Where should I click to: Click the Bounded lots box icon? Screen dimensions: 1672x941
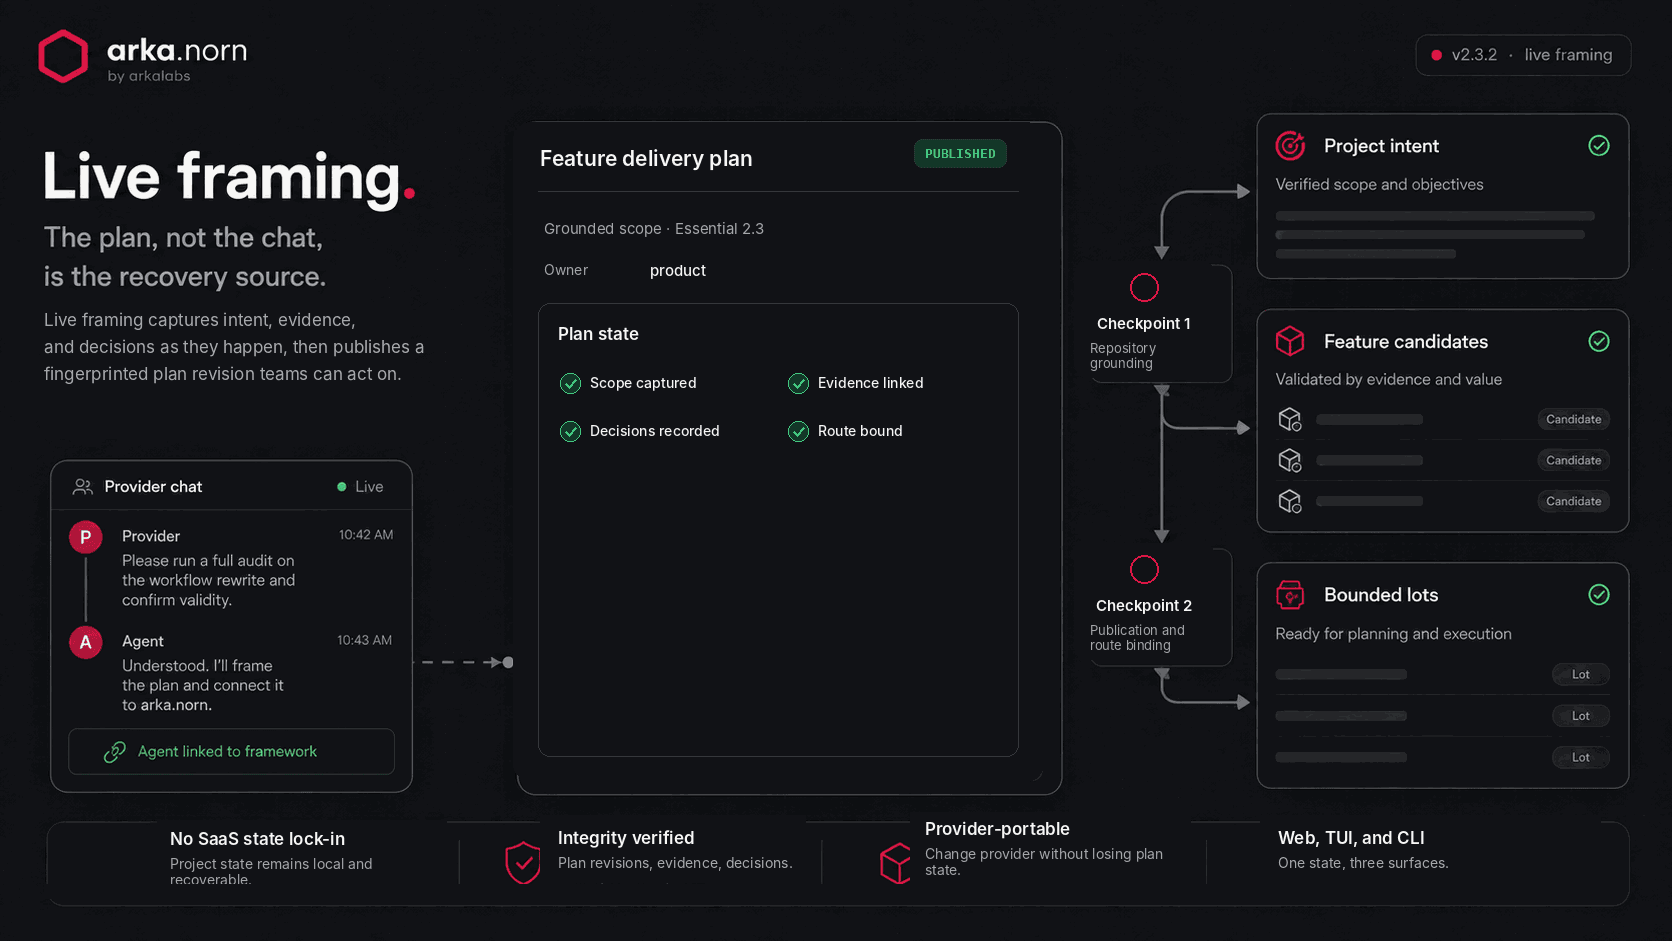[1290, 595]
